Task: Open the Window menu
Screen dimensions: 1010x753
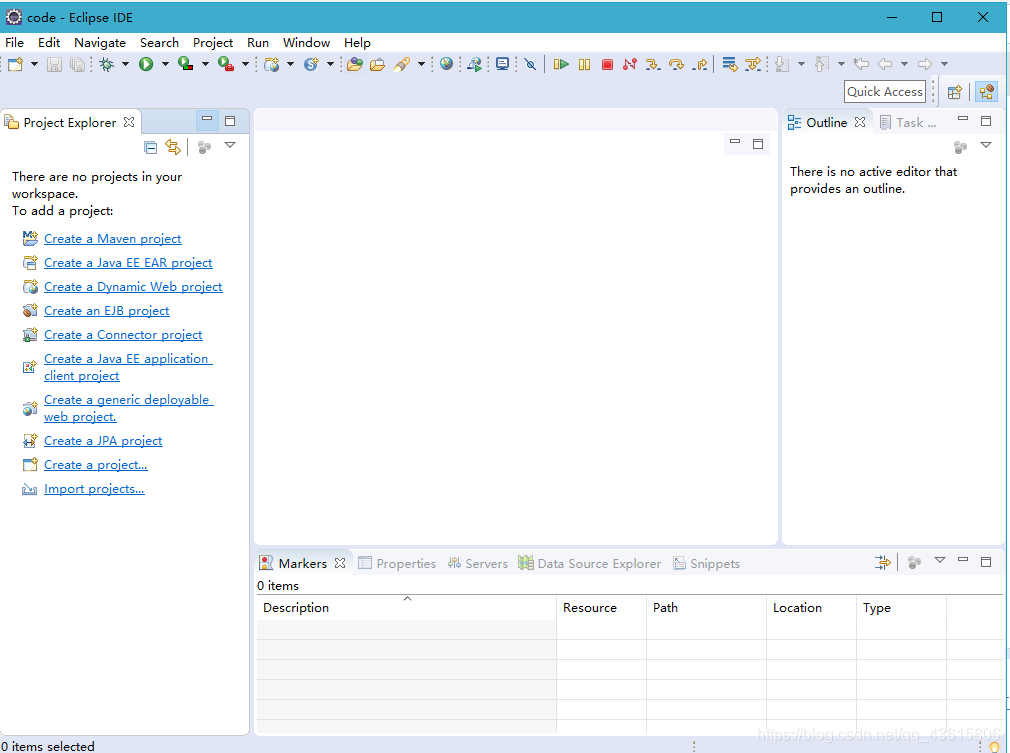Action: click(307, 43)
